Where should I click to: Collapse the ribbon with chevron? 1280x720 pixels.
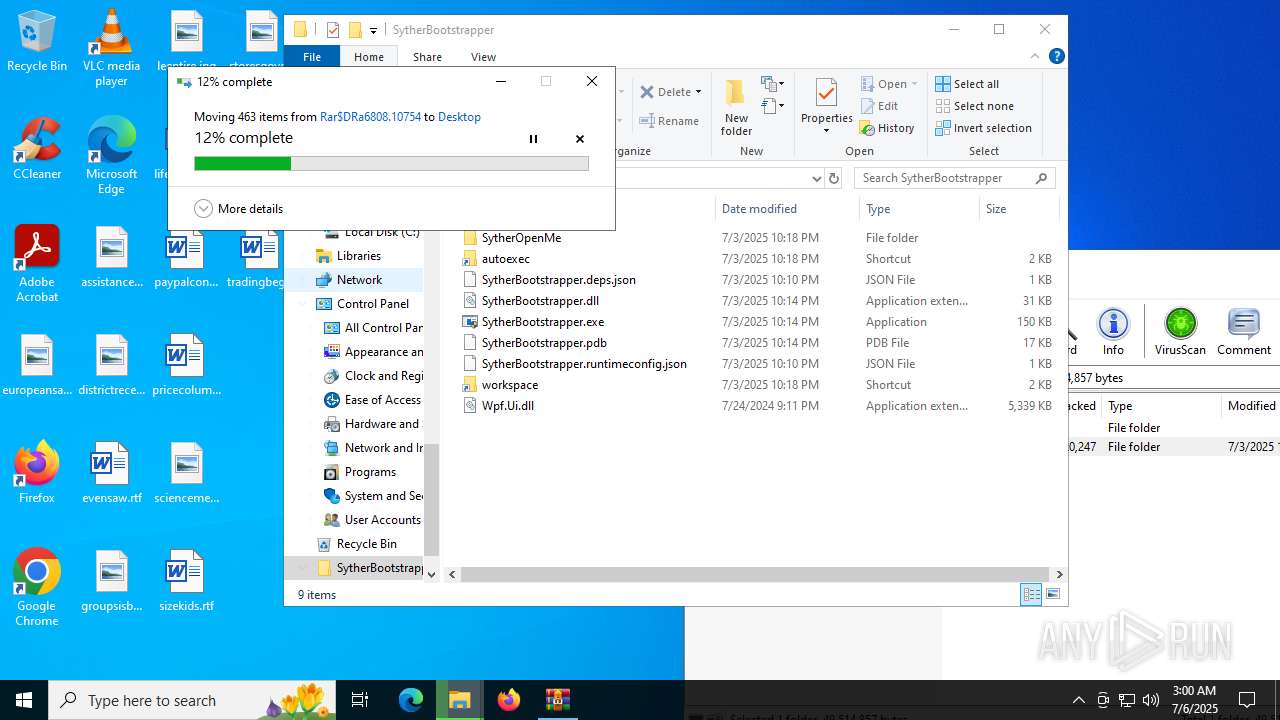[x=1036, y=56]
